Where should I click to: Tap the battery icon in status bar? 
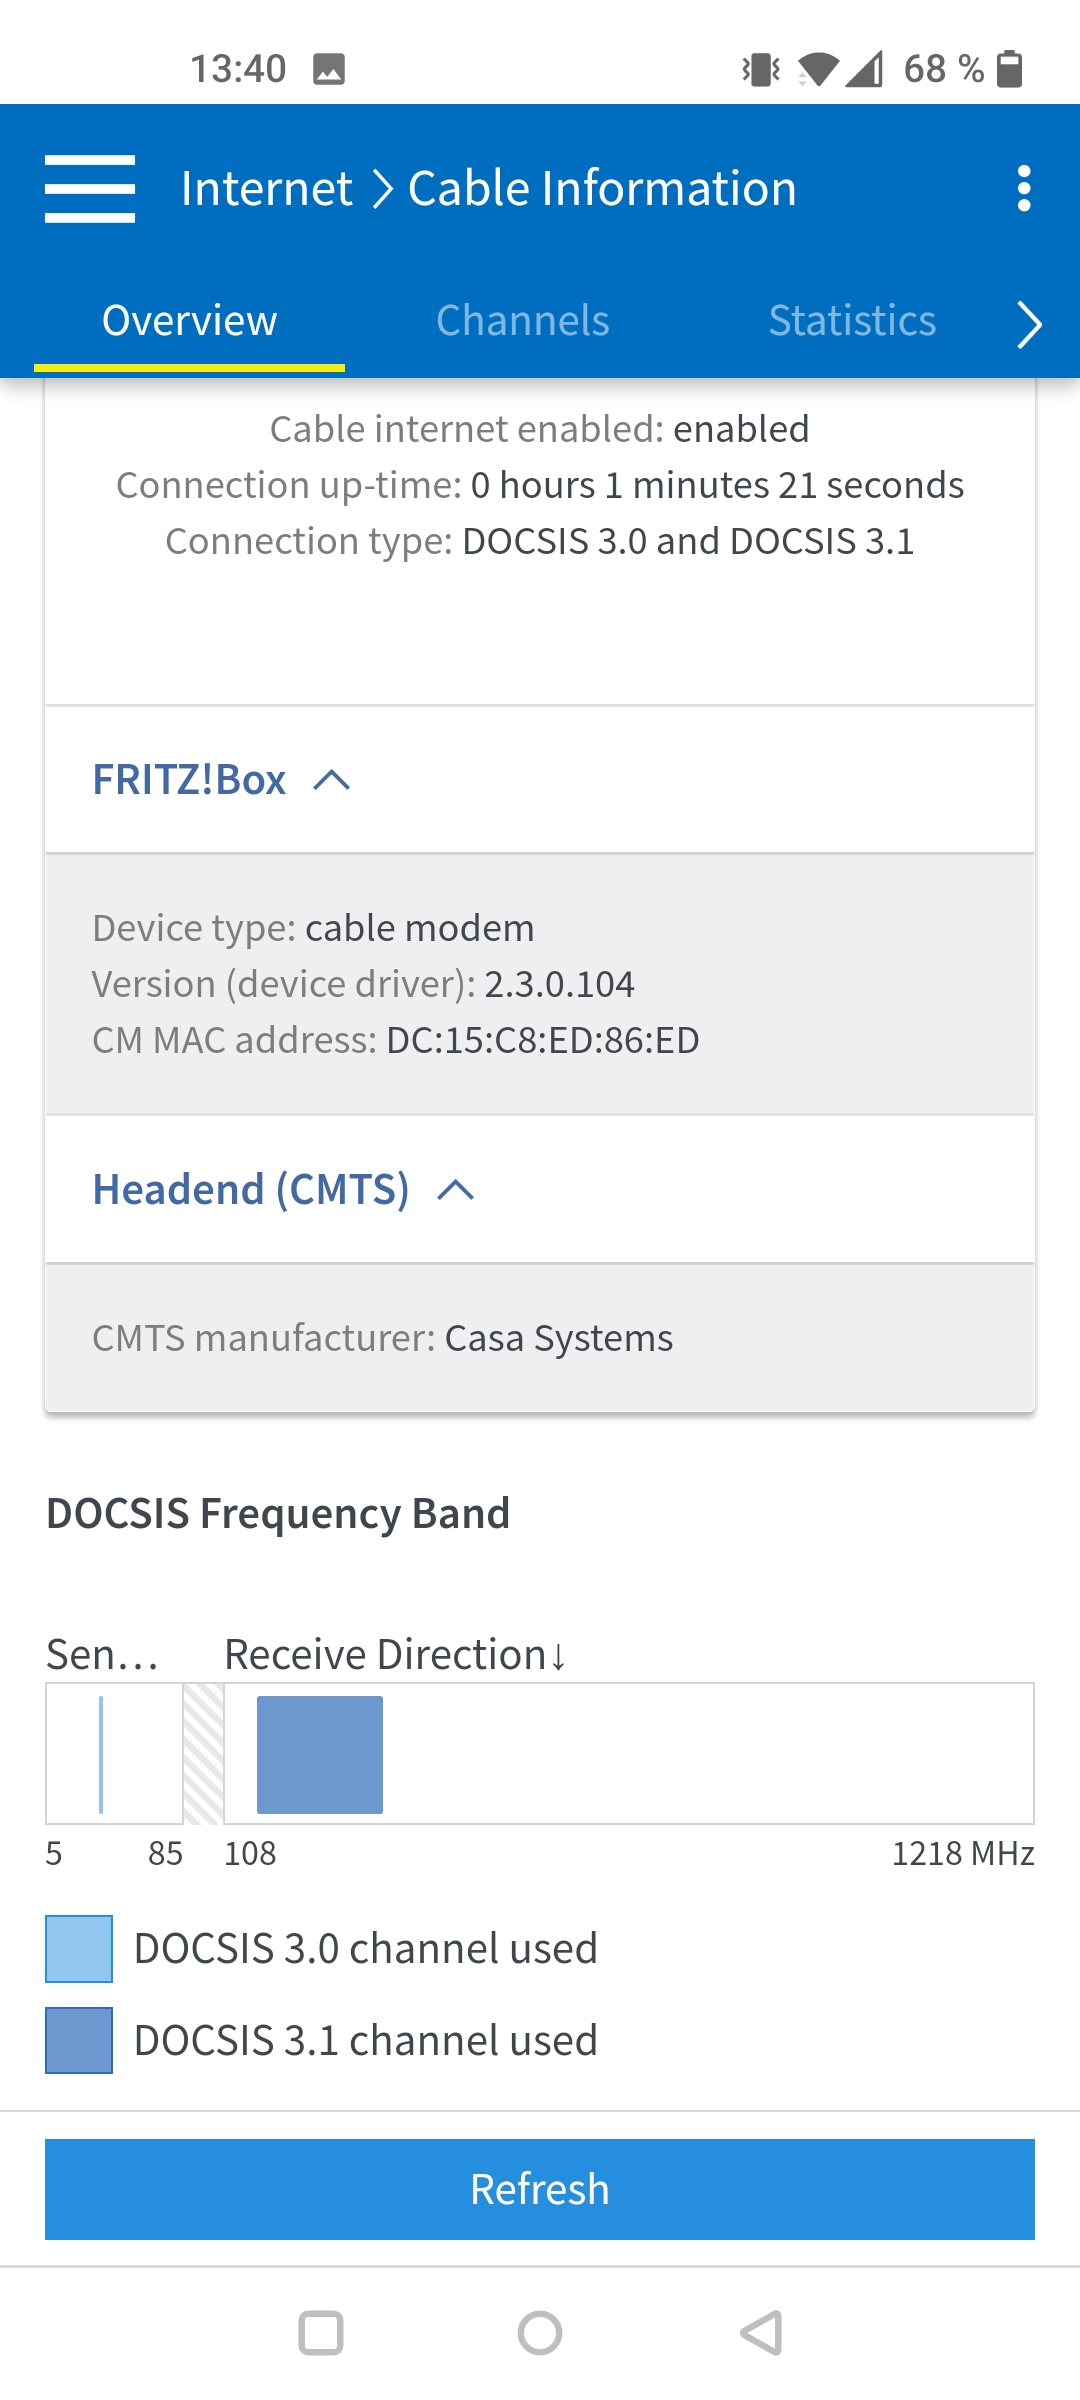(1010, 69)
